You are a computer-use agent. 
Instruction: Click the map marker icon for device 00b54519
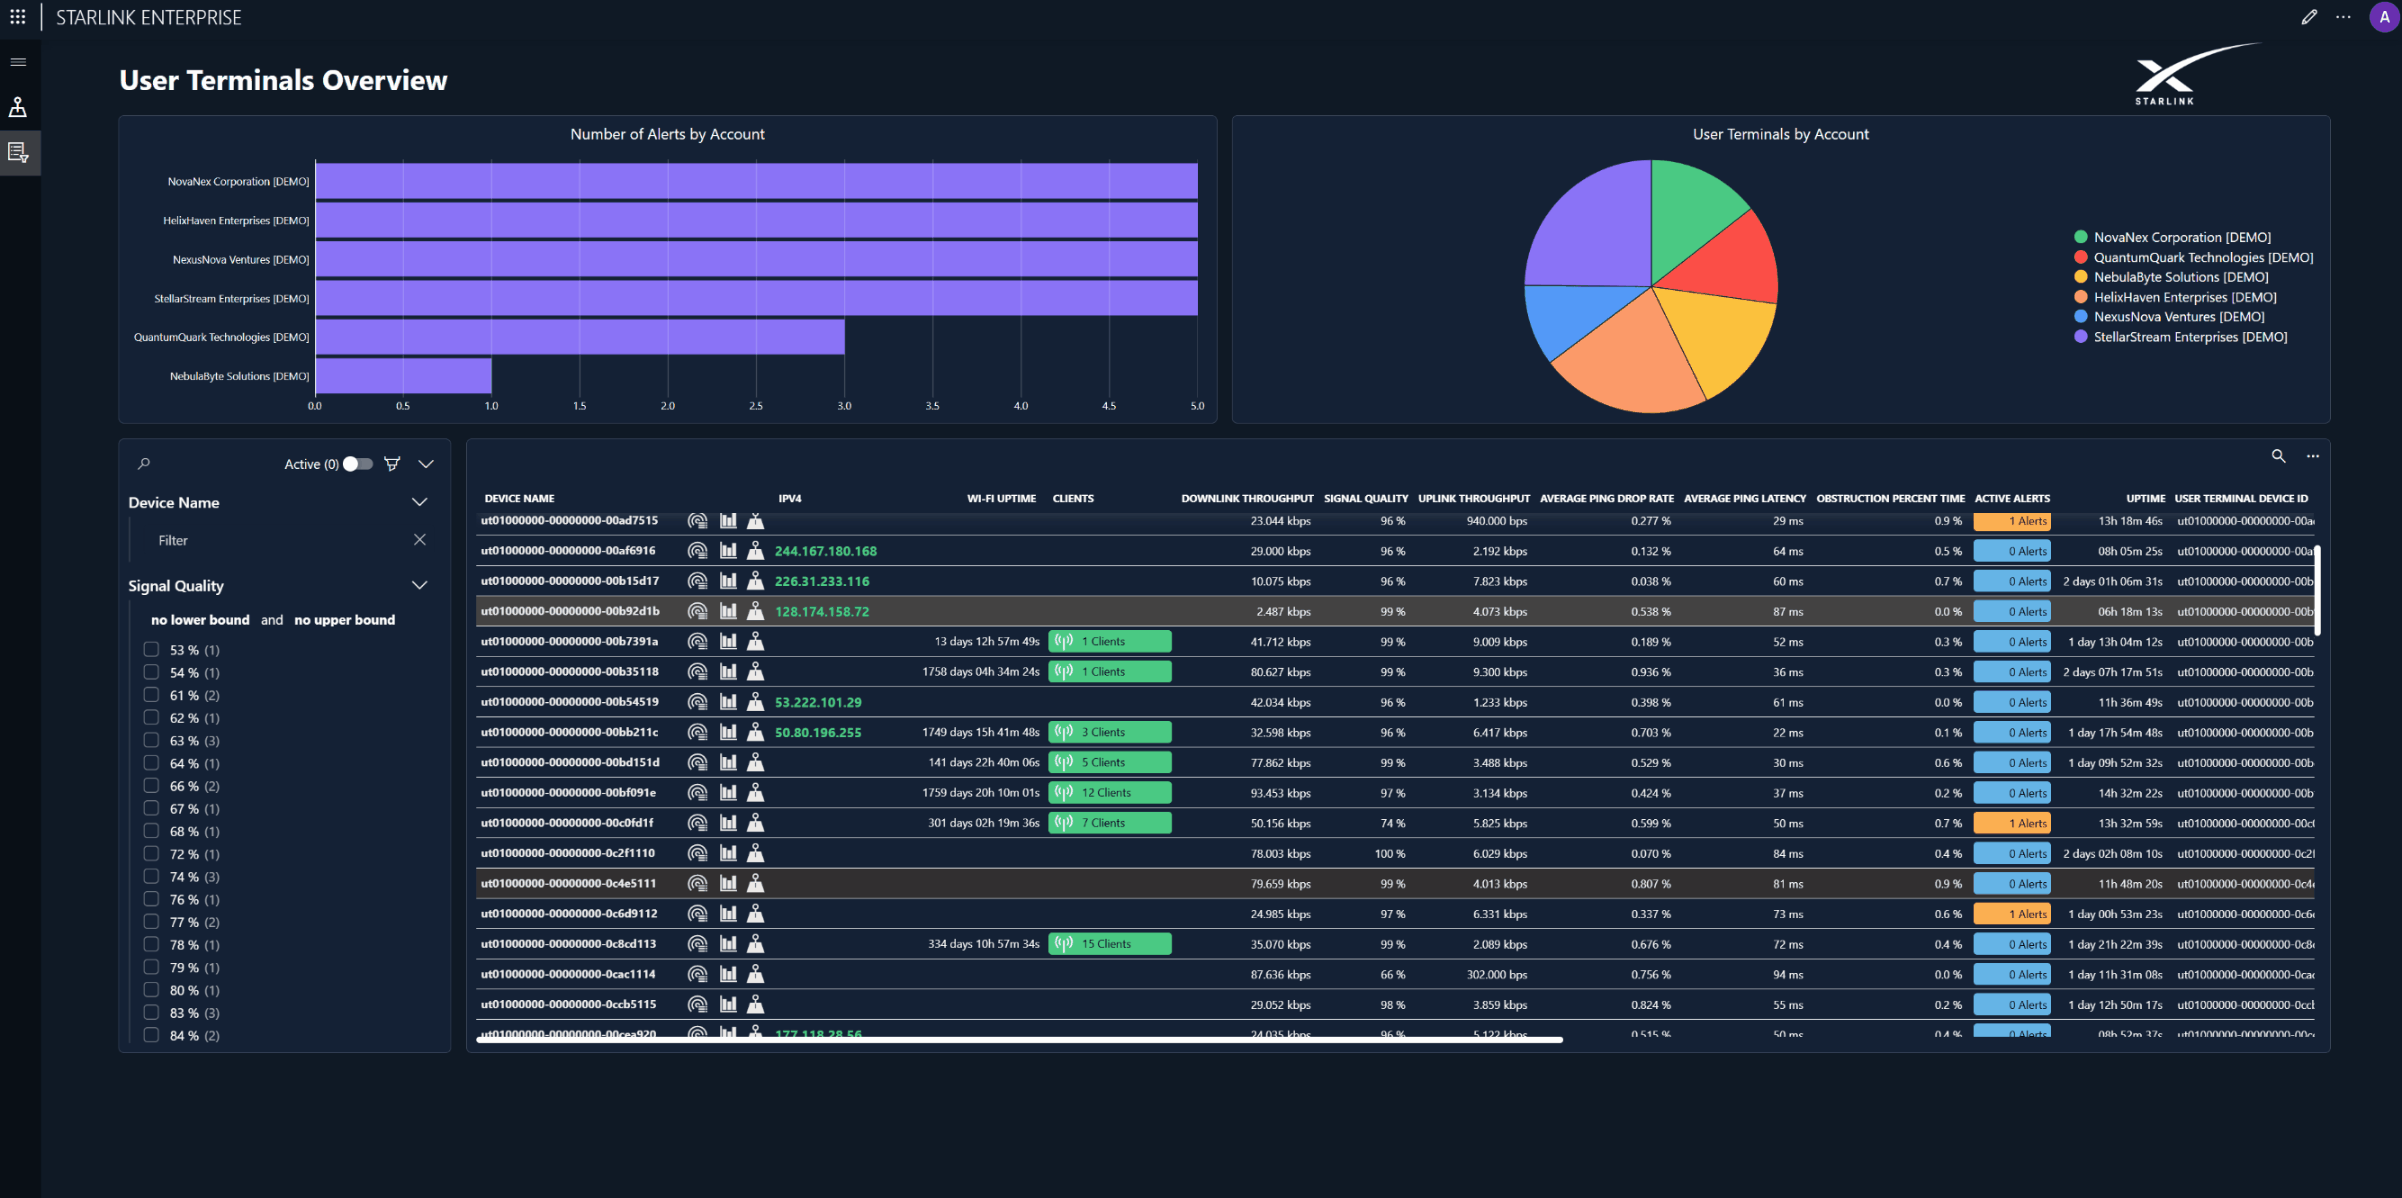coord(756,702)
